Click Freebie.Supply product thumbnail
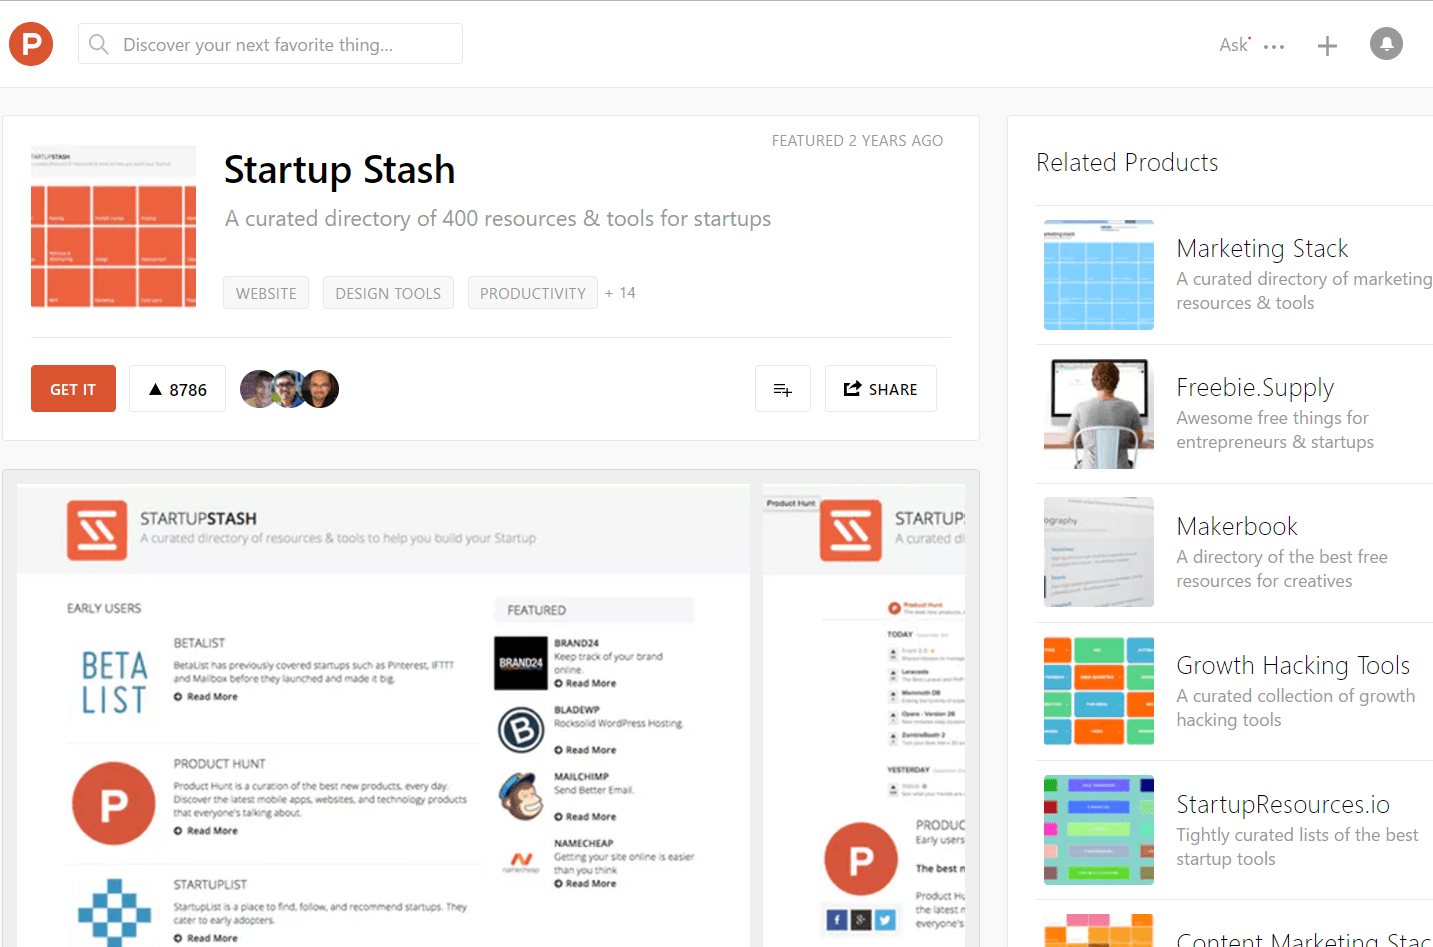This screenshot has width=1433, height=947. click(x=1098, y=414)
